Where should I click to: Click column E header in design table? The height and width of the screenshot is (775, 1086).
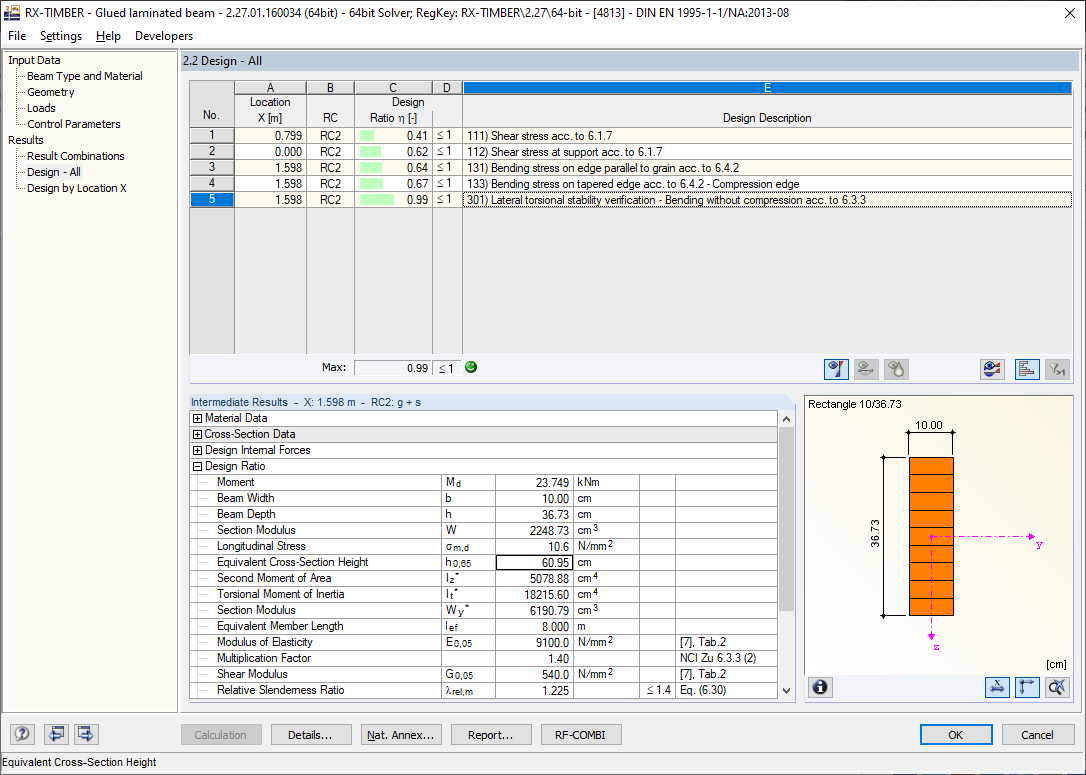pyautogui.click(x=767, y=88)
